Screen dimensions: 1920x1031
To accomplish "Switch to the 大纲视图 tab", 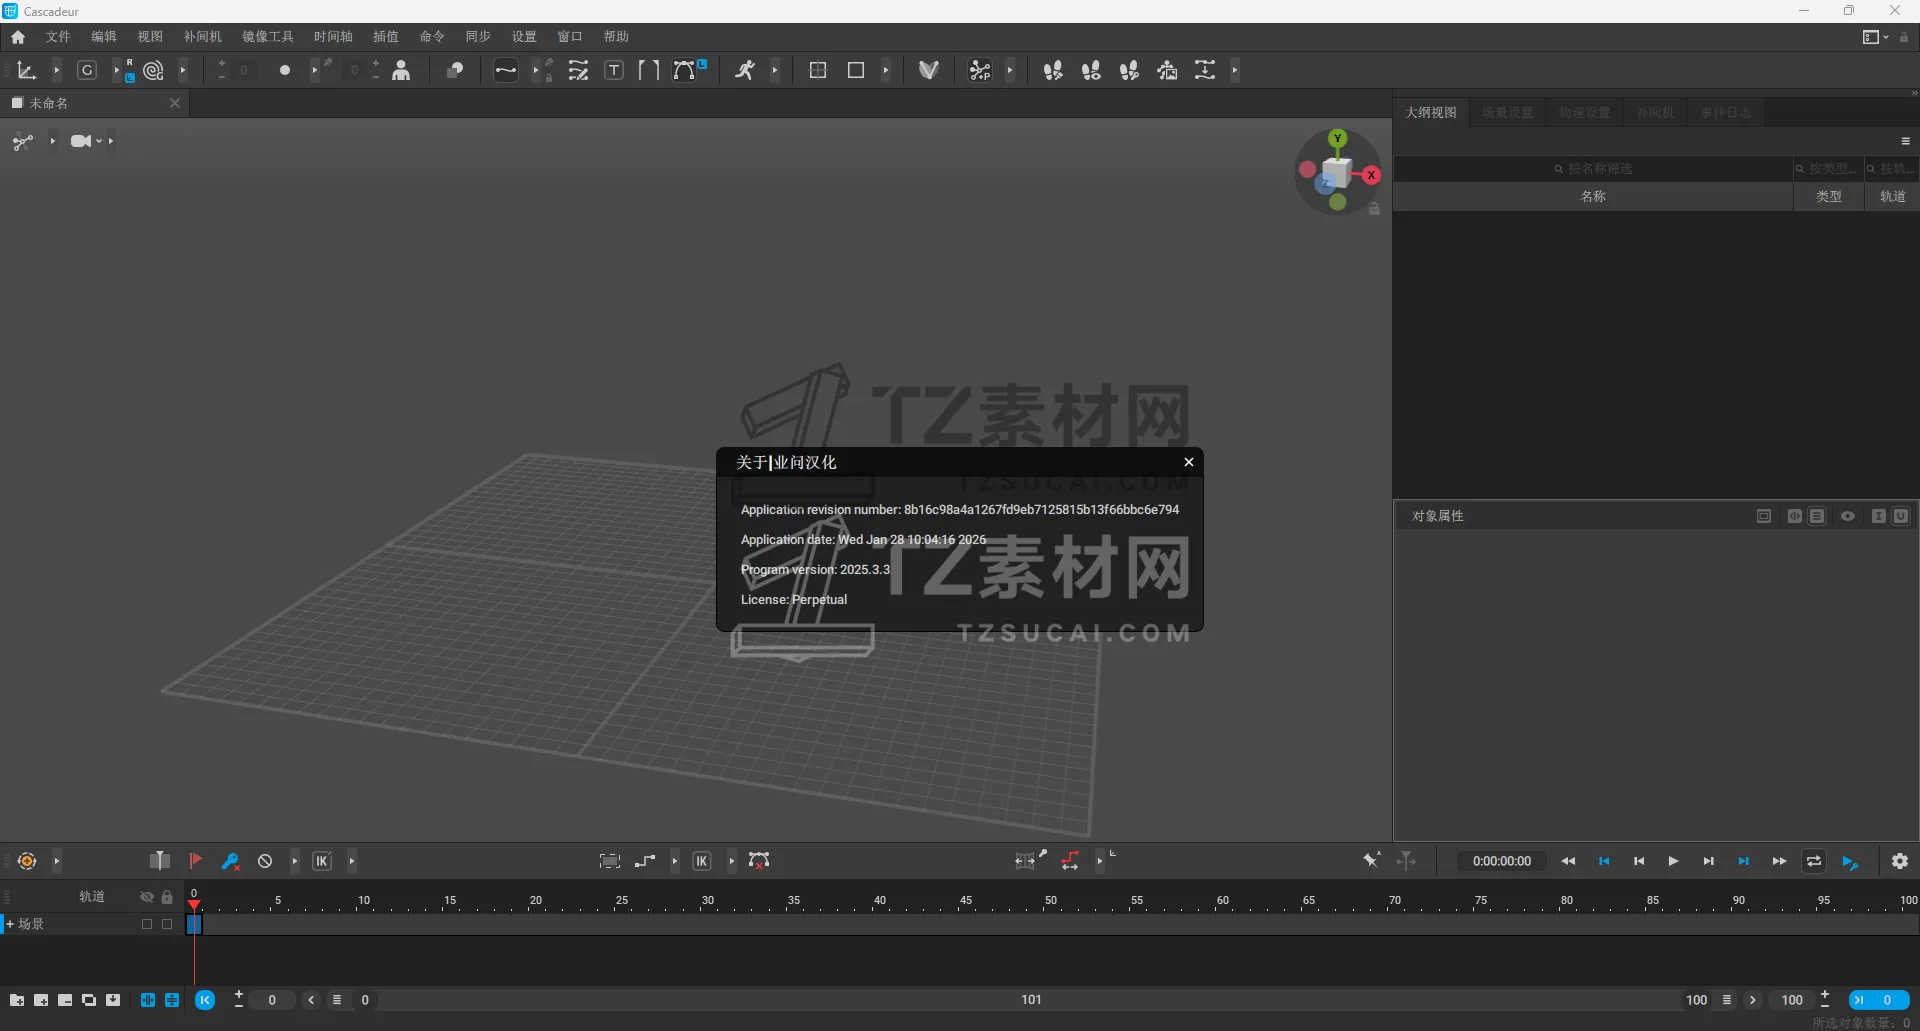I will 1430,113.
